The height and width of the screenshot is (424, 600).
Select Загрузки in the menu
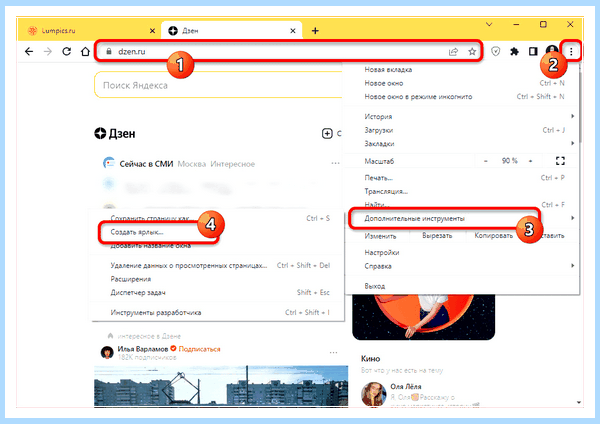(461, 130)
